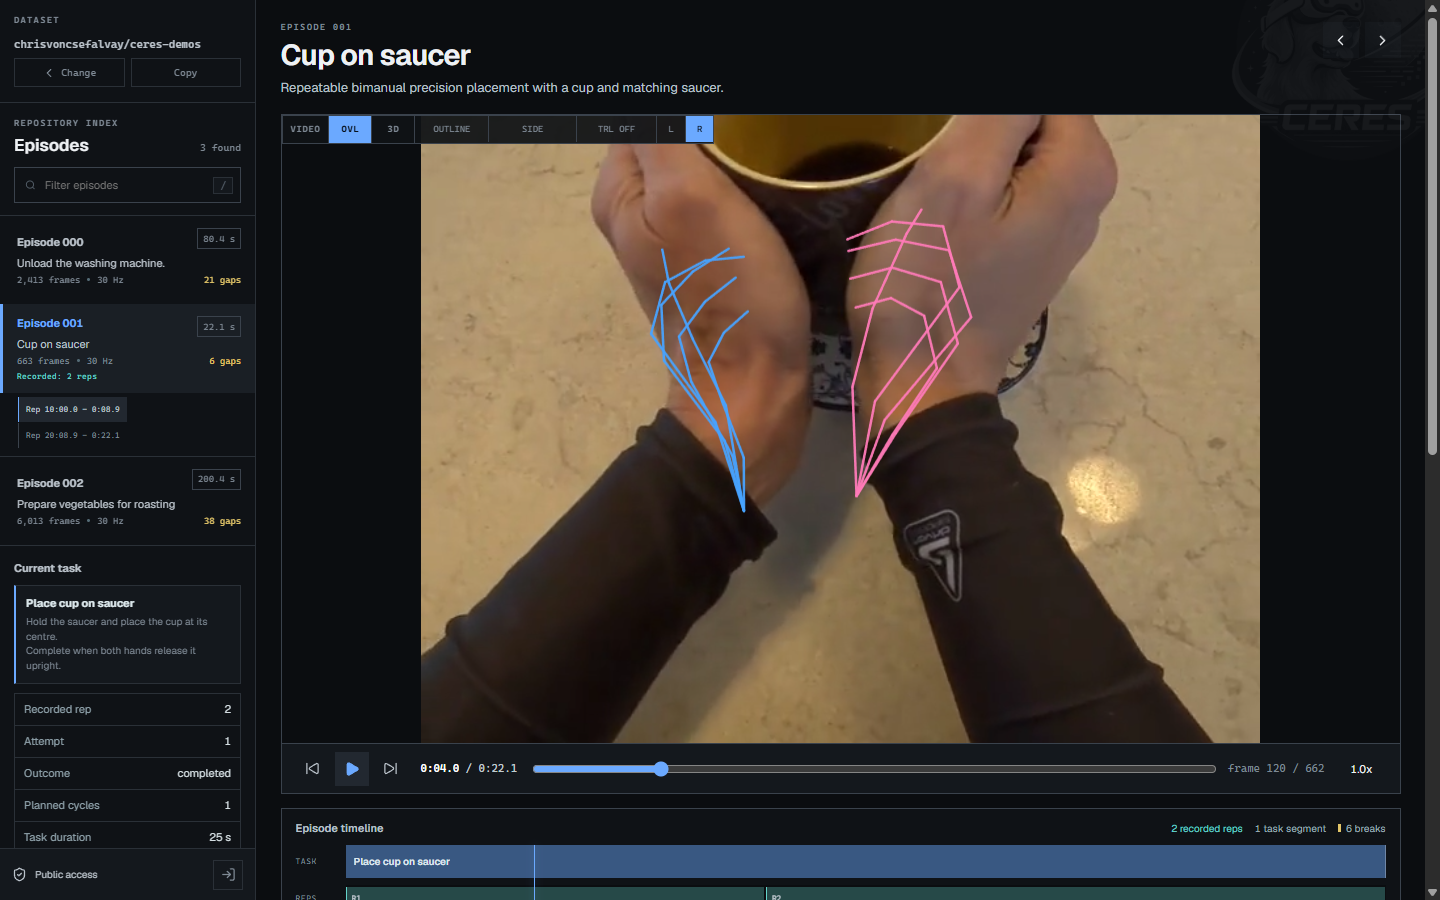This screenshot has height=900, width=1440.
Task: Click the dataset name chrisvoncsefalvay/ceres-demos
Action: pyautogui.click(x=107, y=44)
